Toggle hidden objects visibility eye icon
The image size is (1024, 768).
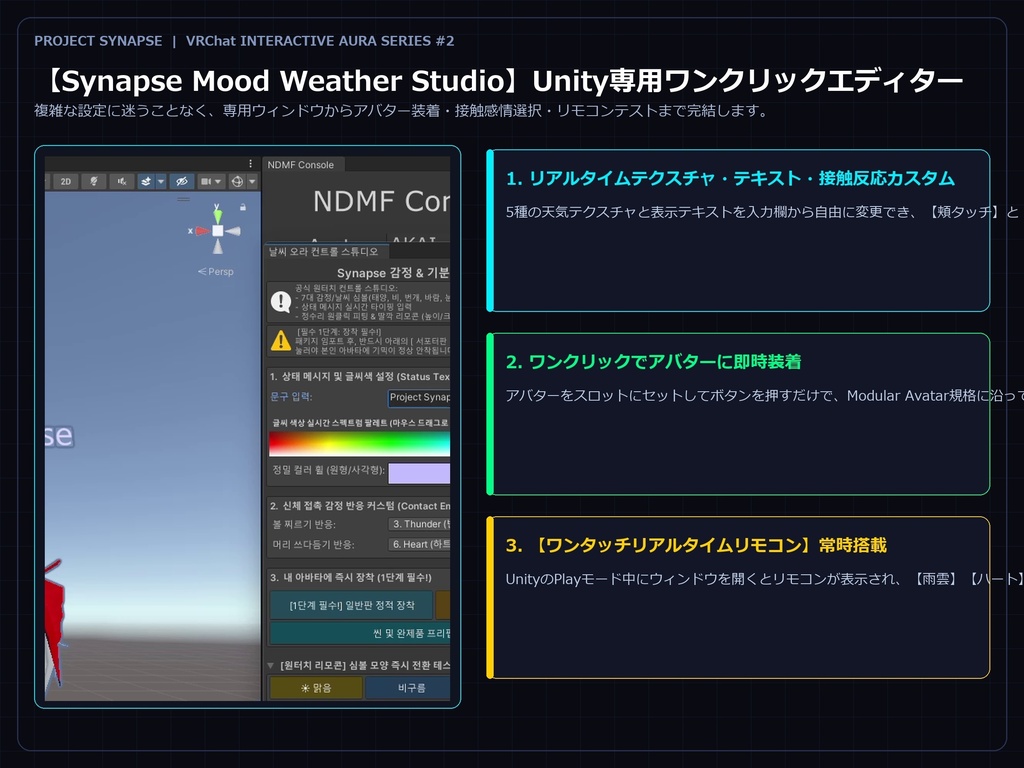[x=182, y=182]
